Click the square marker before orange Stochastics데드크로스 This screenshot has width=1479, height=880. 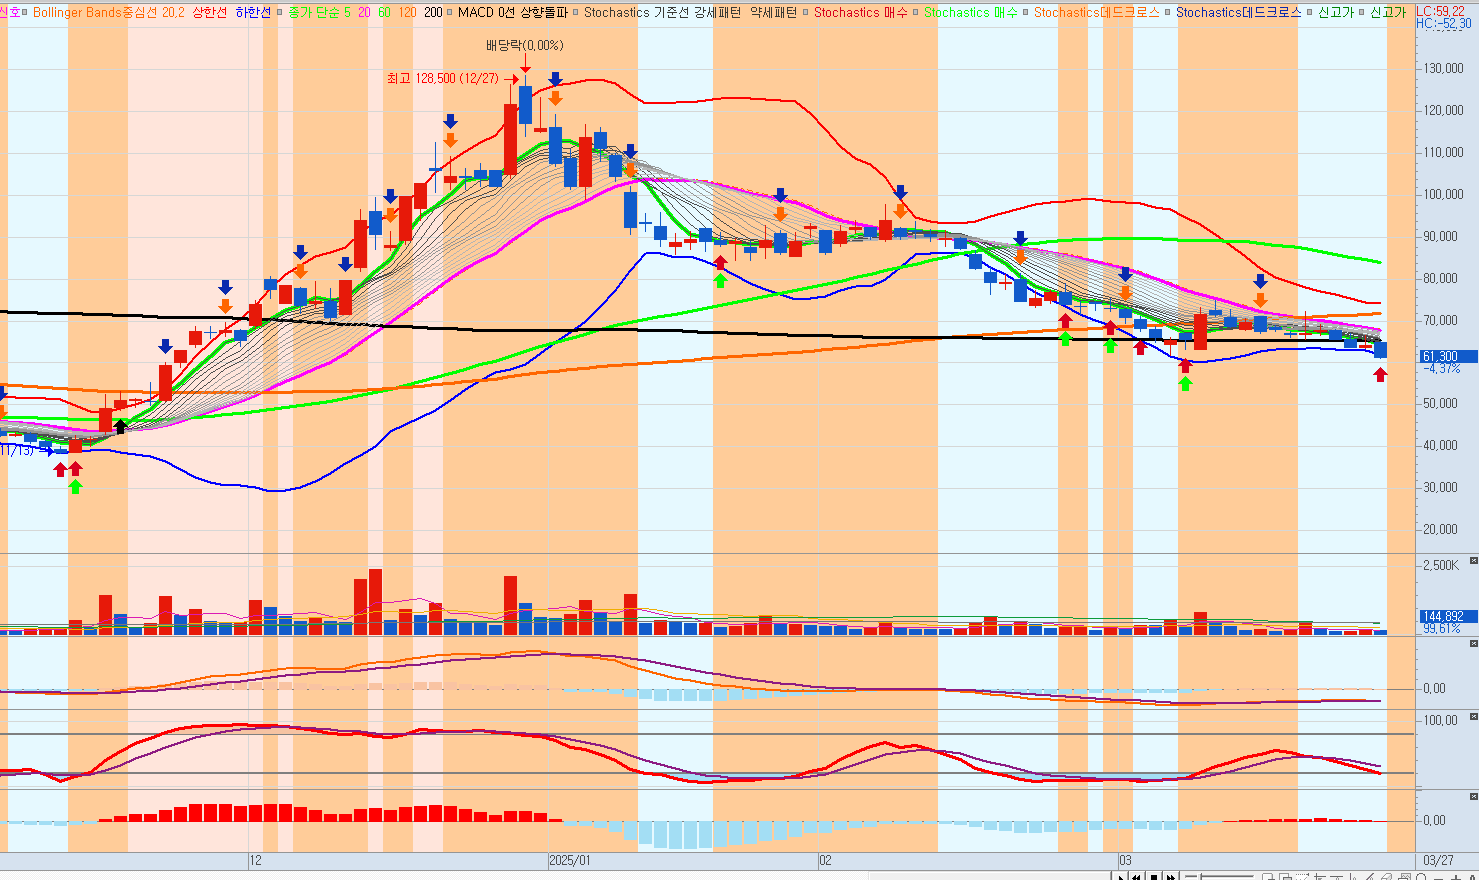click(1026, 13)
